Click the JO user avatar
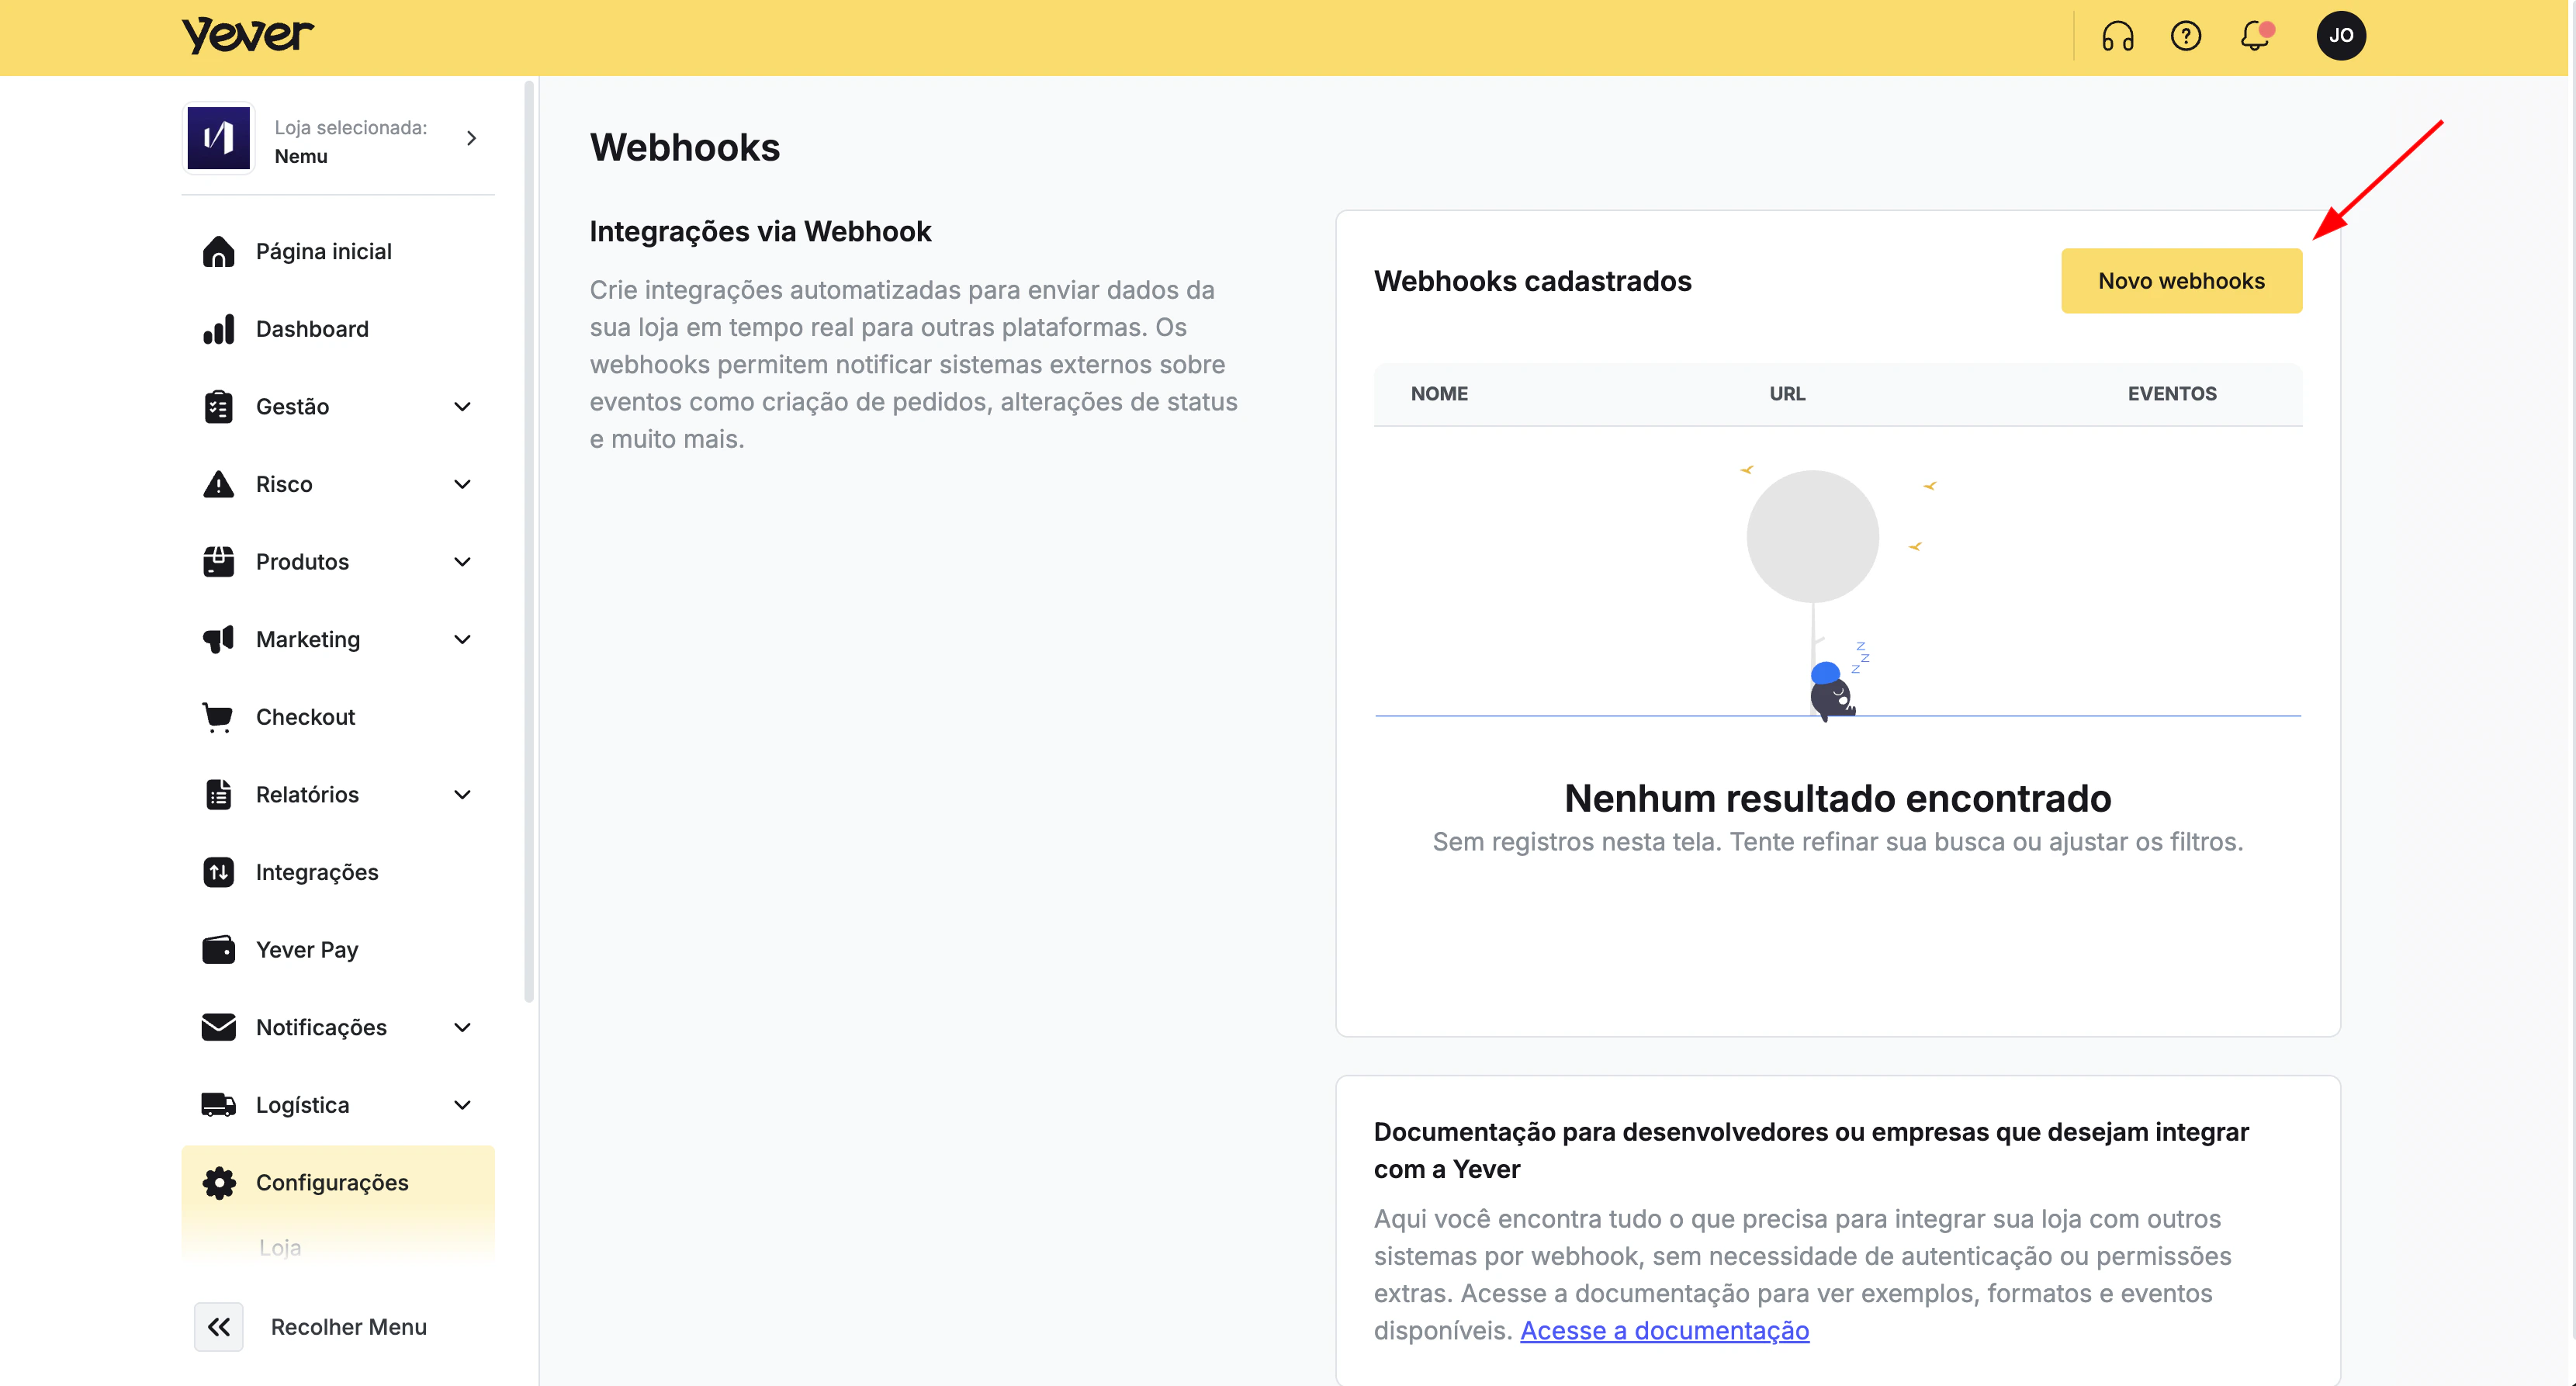The height and width of the screenshot is (1386, 2576). [x=2340, y=36]
